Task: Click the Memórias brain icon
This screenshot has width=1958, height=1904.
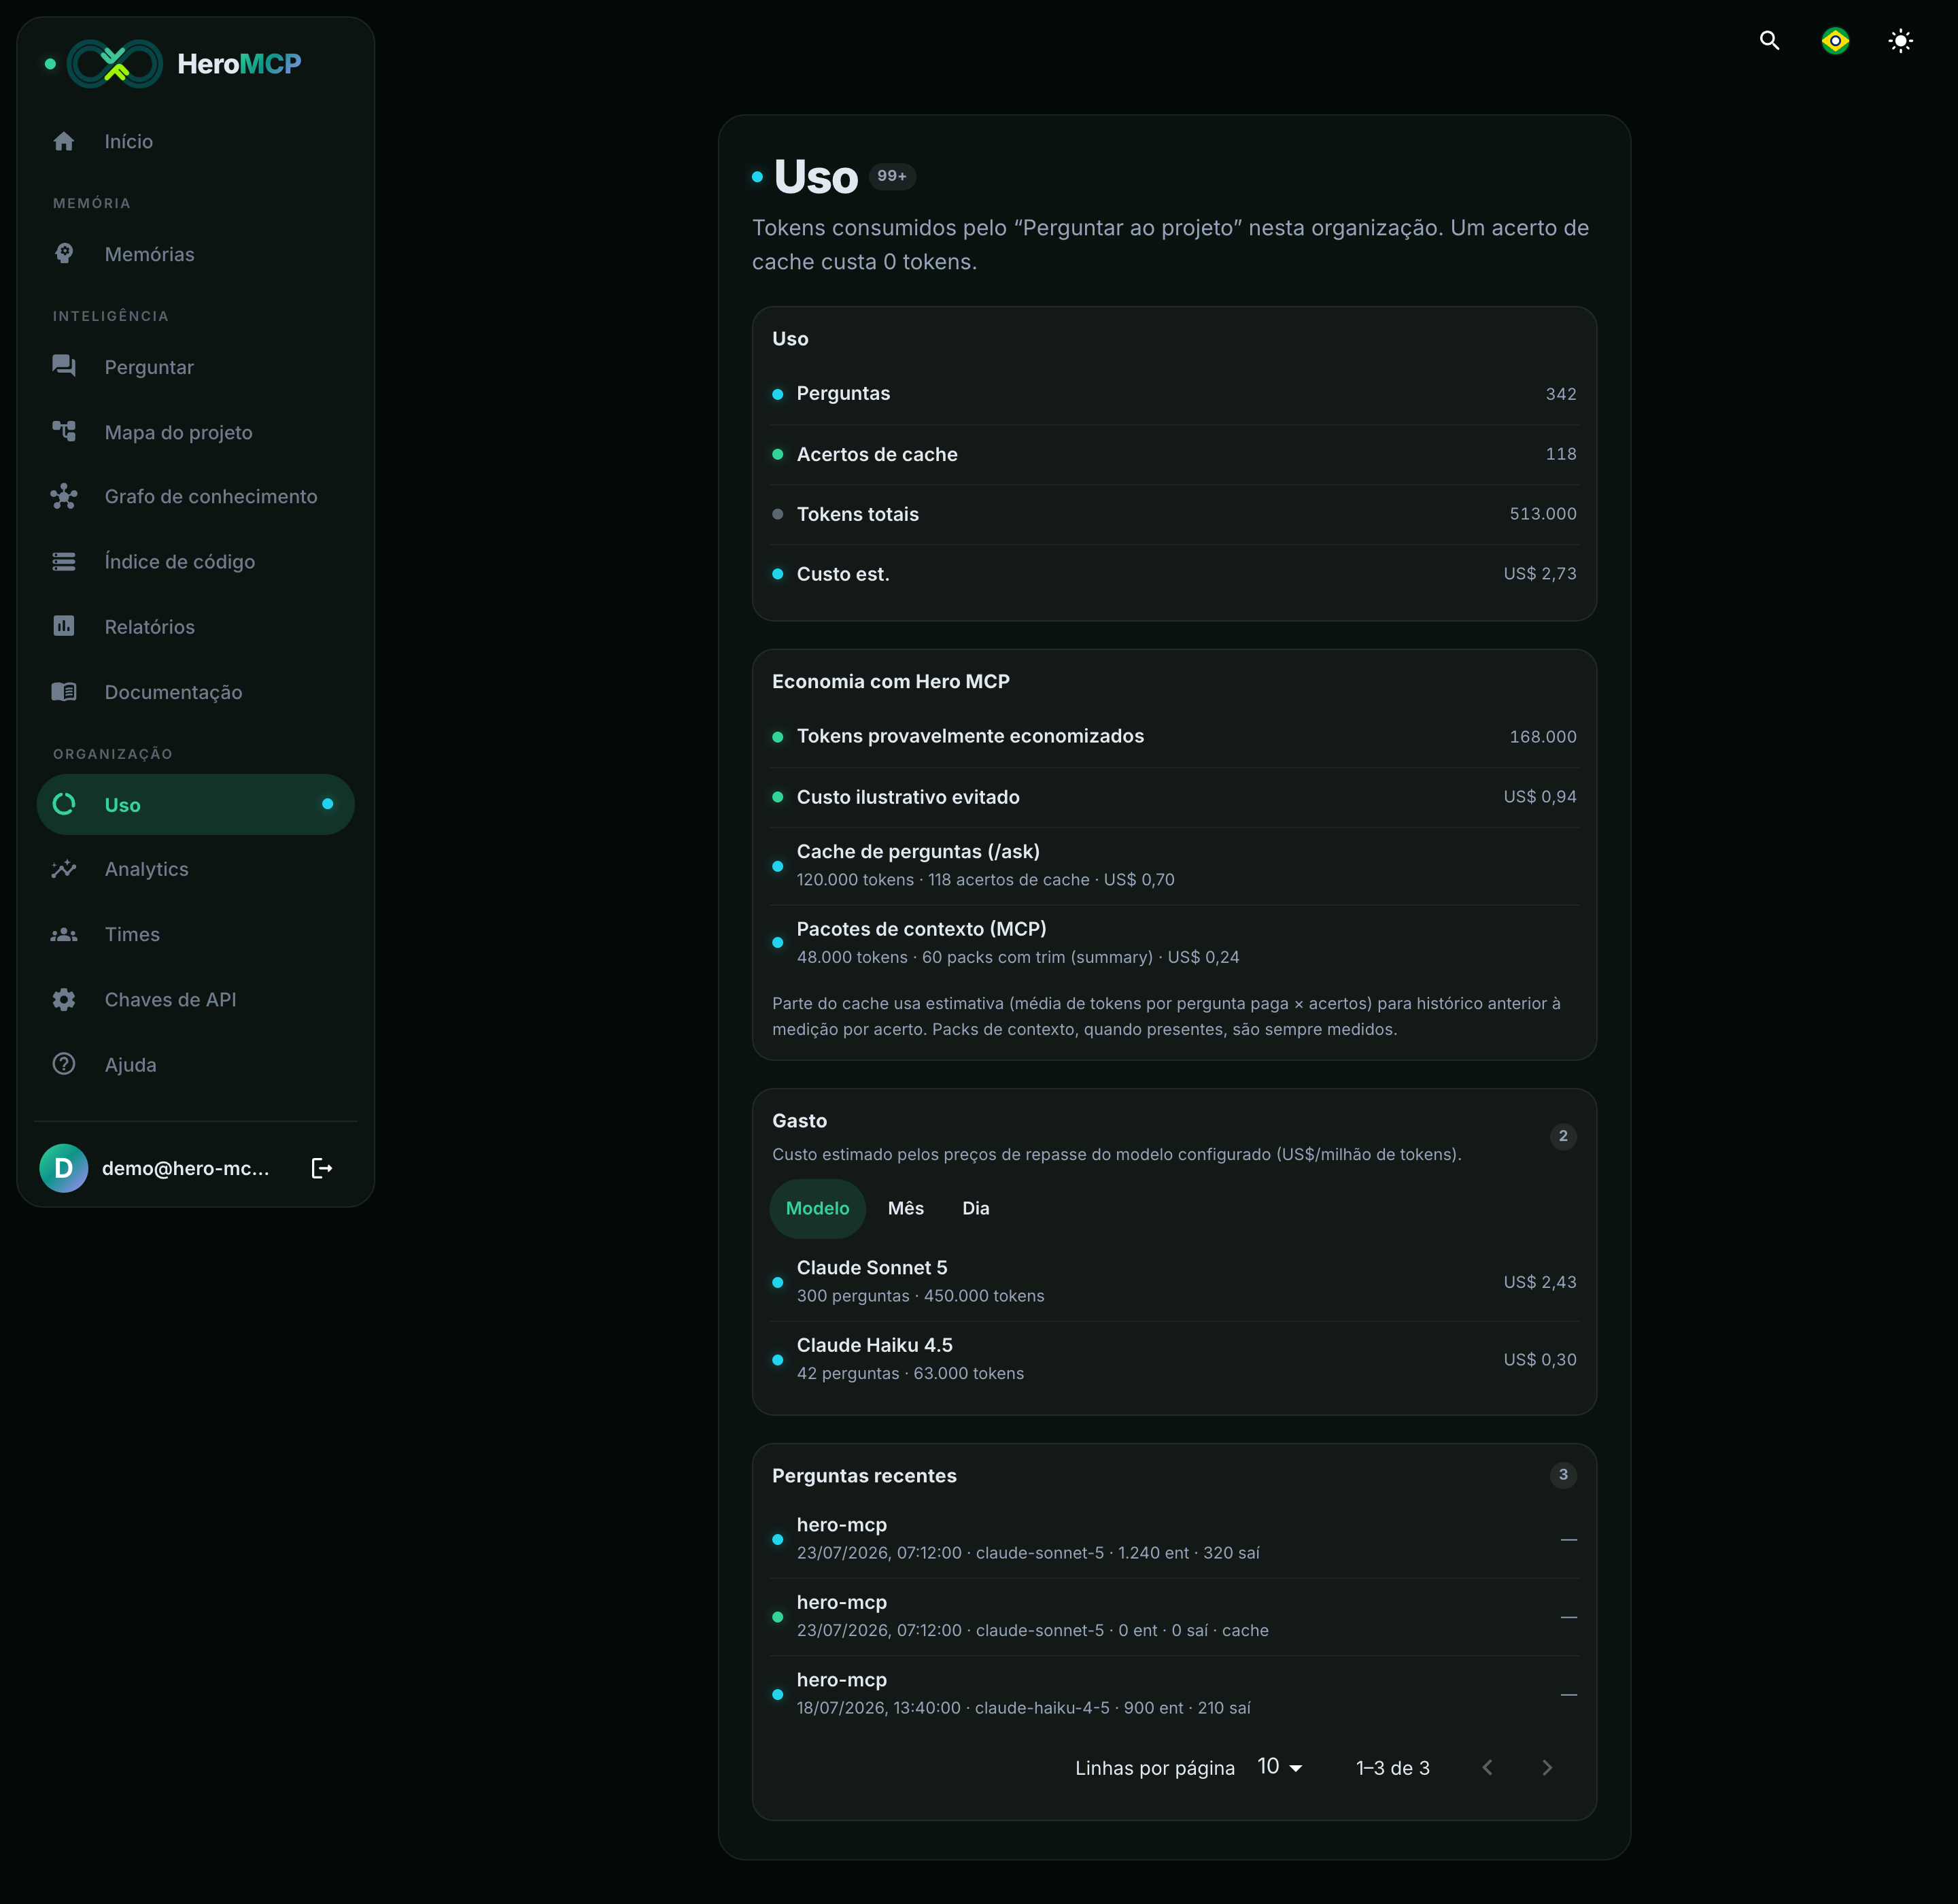Action: (x=64, y=254)
